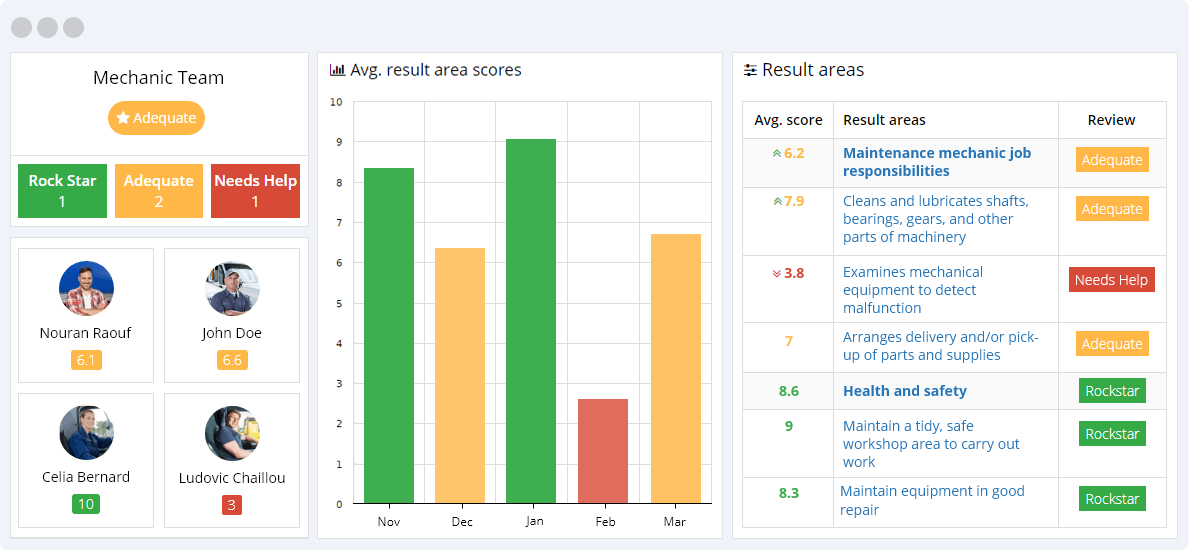Filter by Needs Help members
1189x550 pixels.
[255, 191]
